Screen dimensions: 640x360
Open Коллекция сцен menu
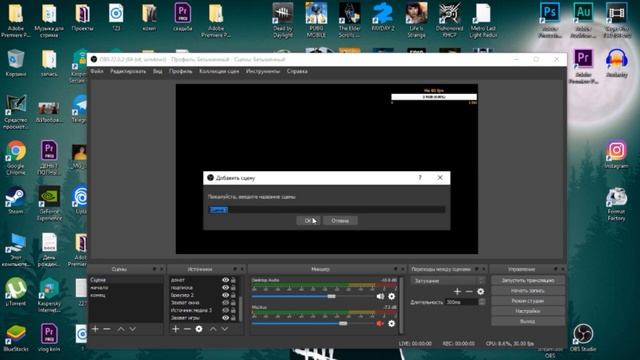219,71
